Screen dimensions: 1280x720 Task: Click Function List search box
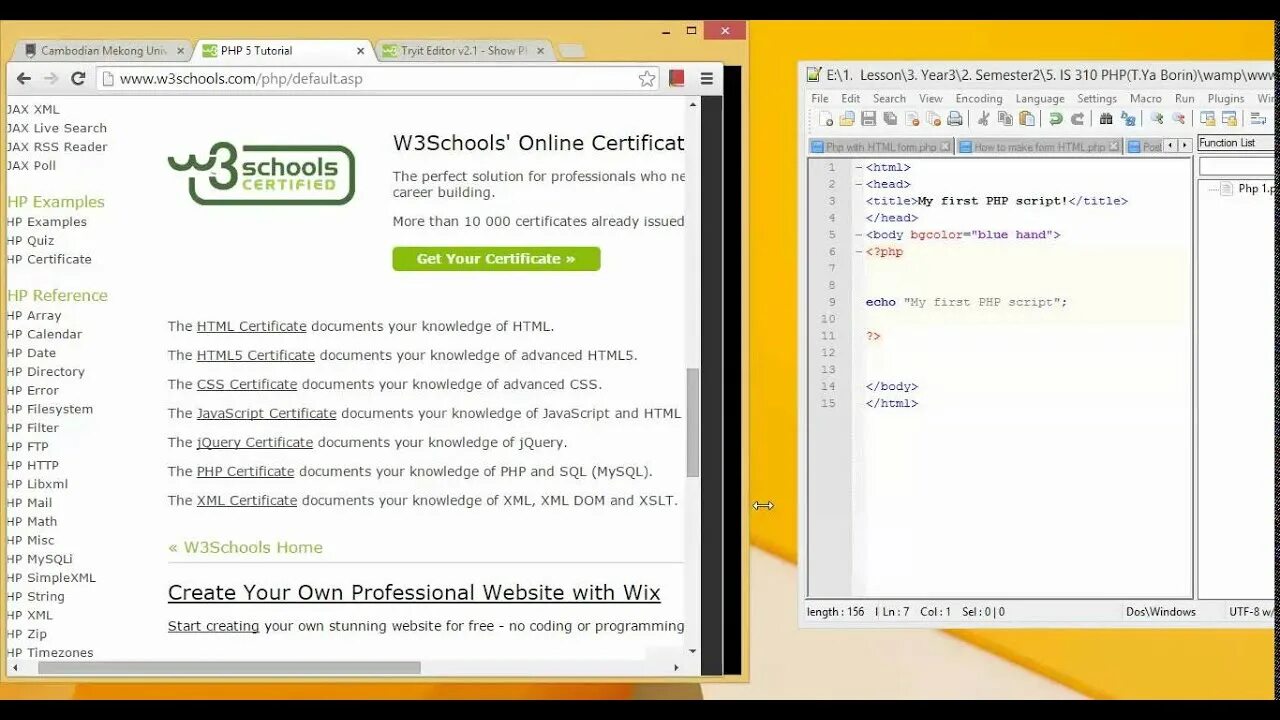click(x=1238, y=166)
